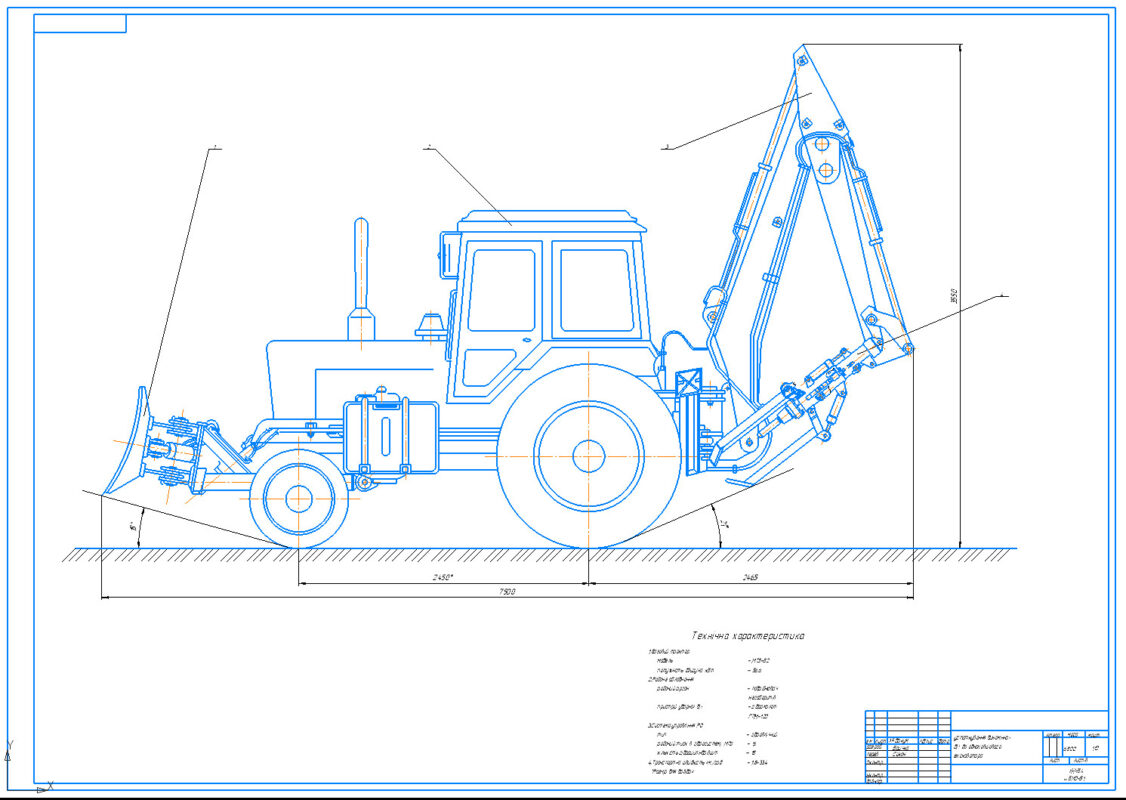Select the 2465 rear overhang dimension

[750, 579]
